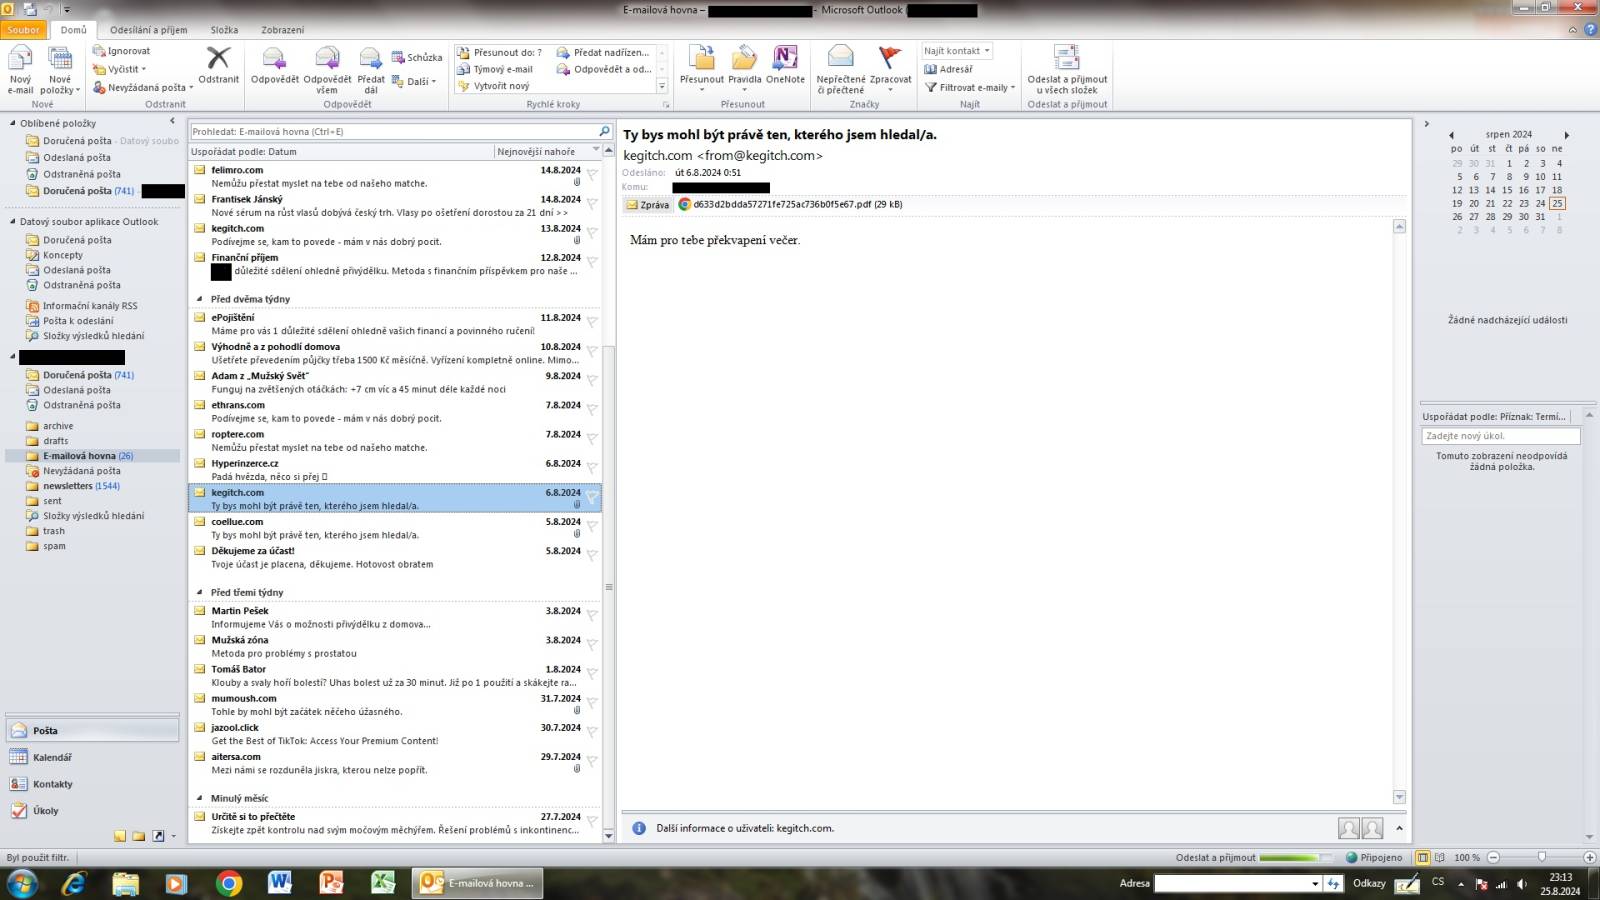The image size is (1600, 900).
Task: Open Zpracovat follow-up flag
Action: (890, 69)
